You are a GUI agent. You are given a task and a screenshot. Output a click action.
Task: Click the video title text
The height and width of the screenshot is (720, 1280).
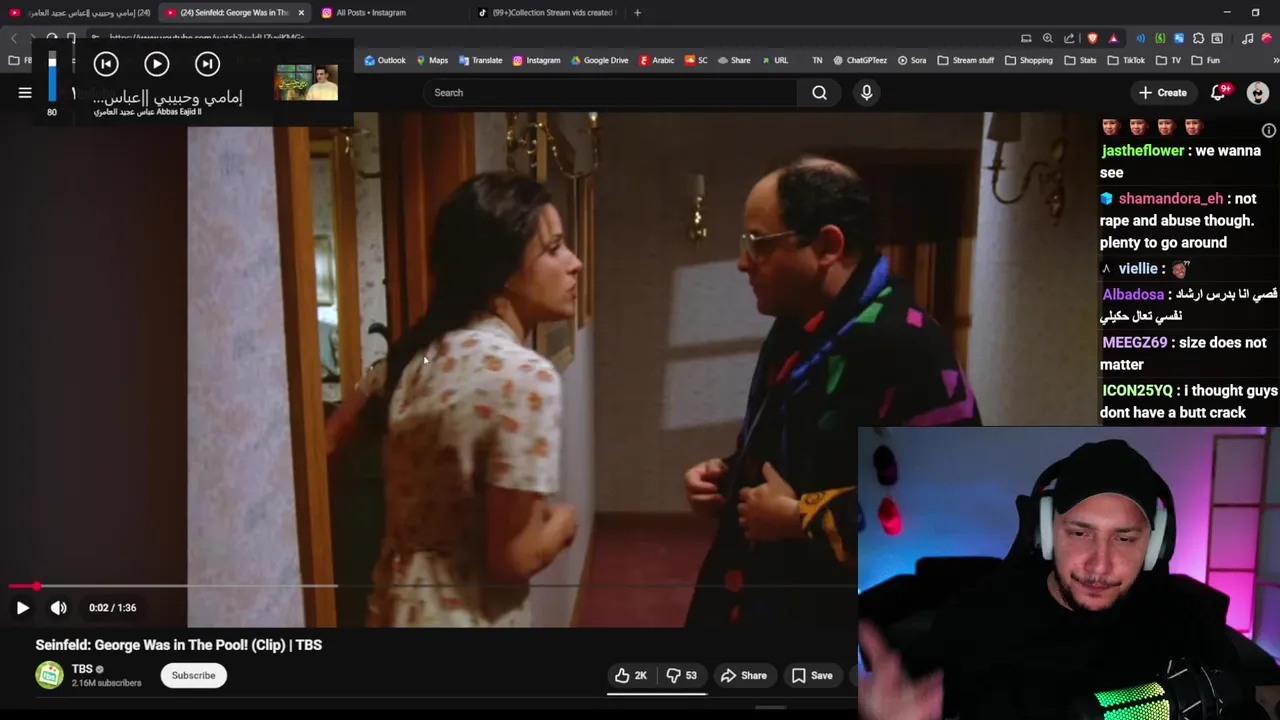(179, 645)
